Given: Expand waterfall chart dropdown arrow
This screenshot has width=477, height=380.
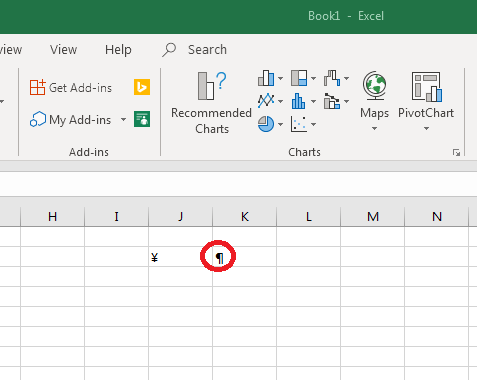Looking at the screenshot, I should [346, 78].
